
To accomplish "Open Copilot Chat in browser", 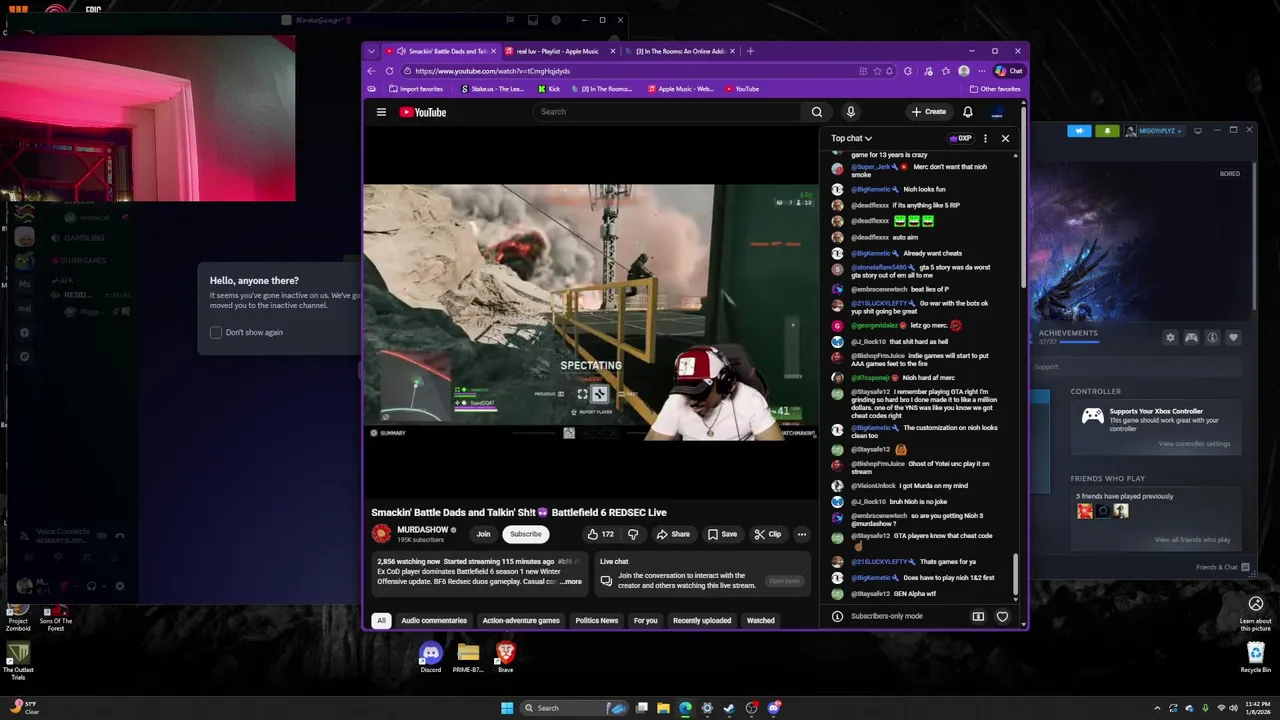I will (1008, 71).
